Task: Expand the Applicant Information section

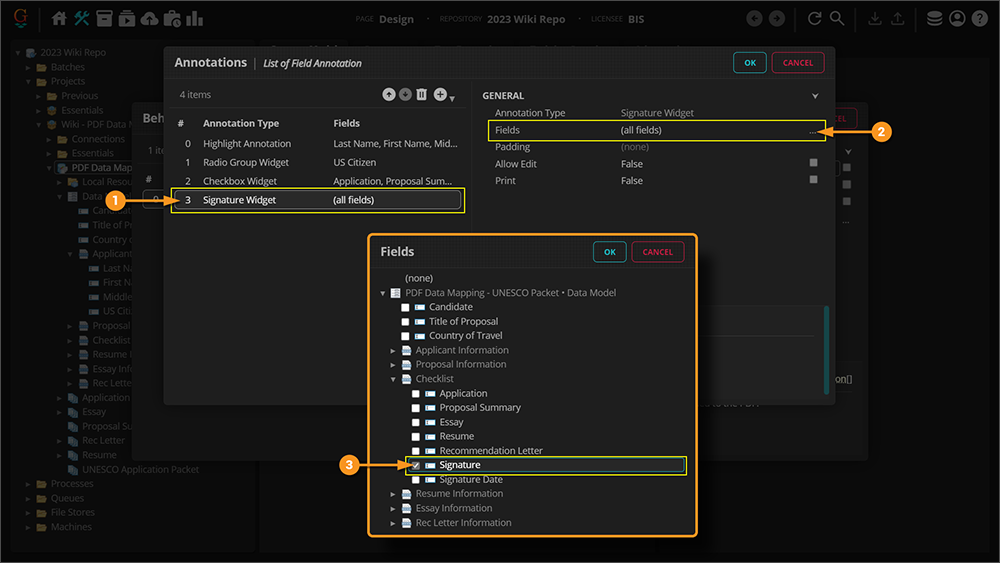Action: (393, 351)
